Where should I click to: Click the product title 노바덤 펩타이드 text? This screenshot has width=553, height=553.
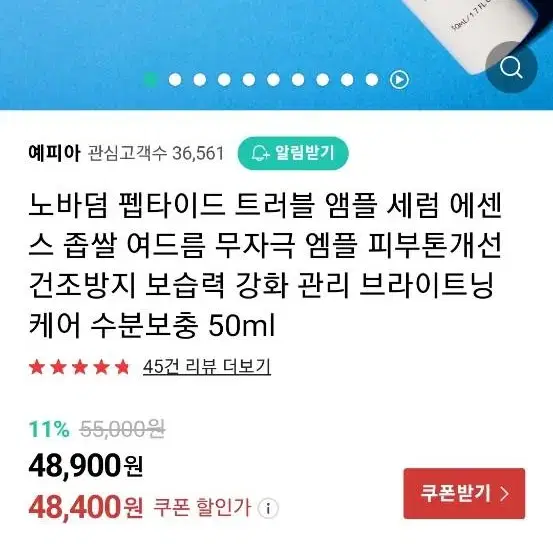point(127,205)
